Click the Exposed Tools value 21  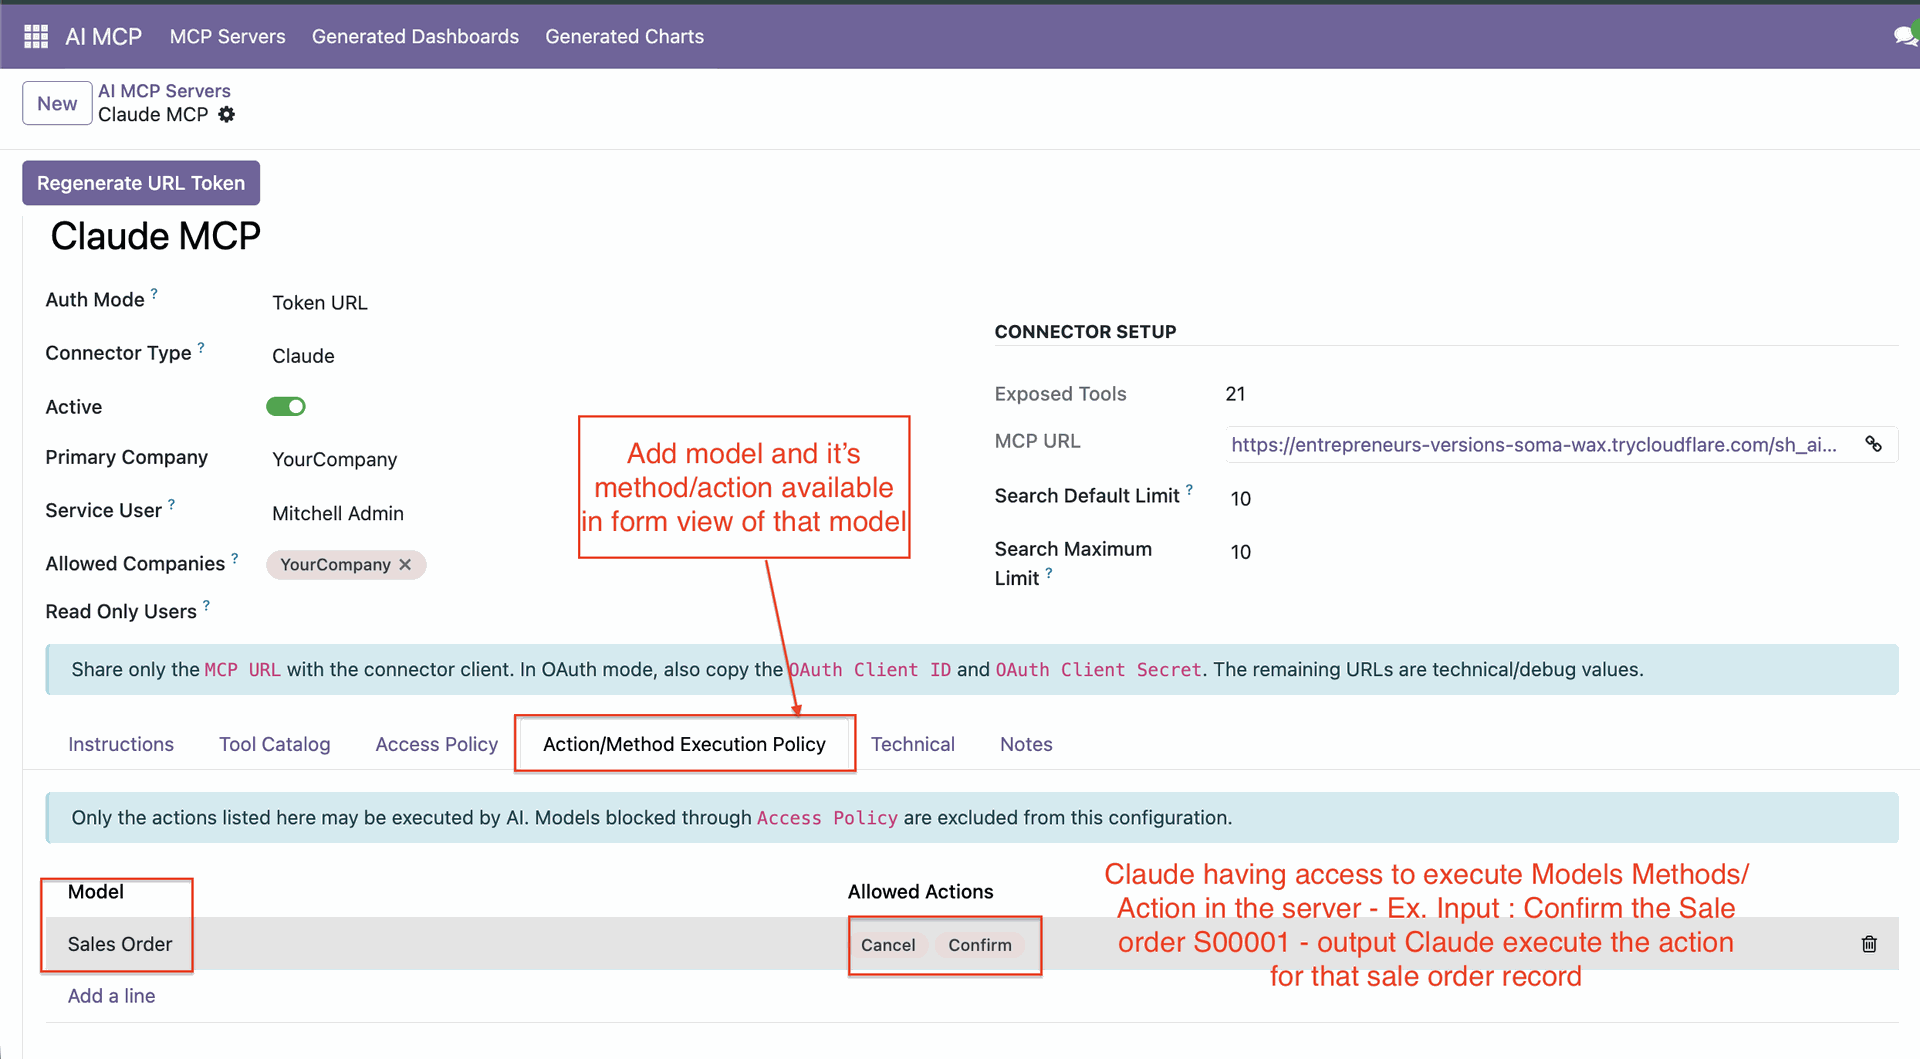coord(1236,394)
